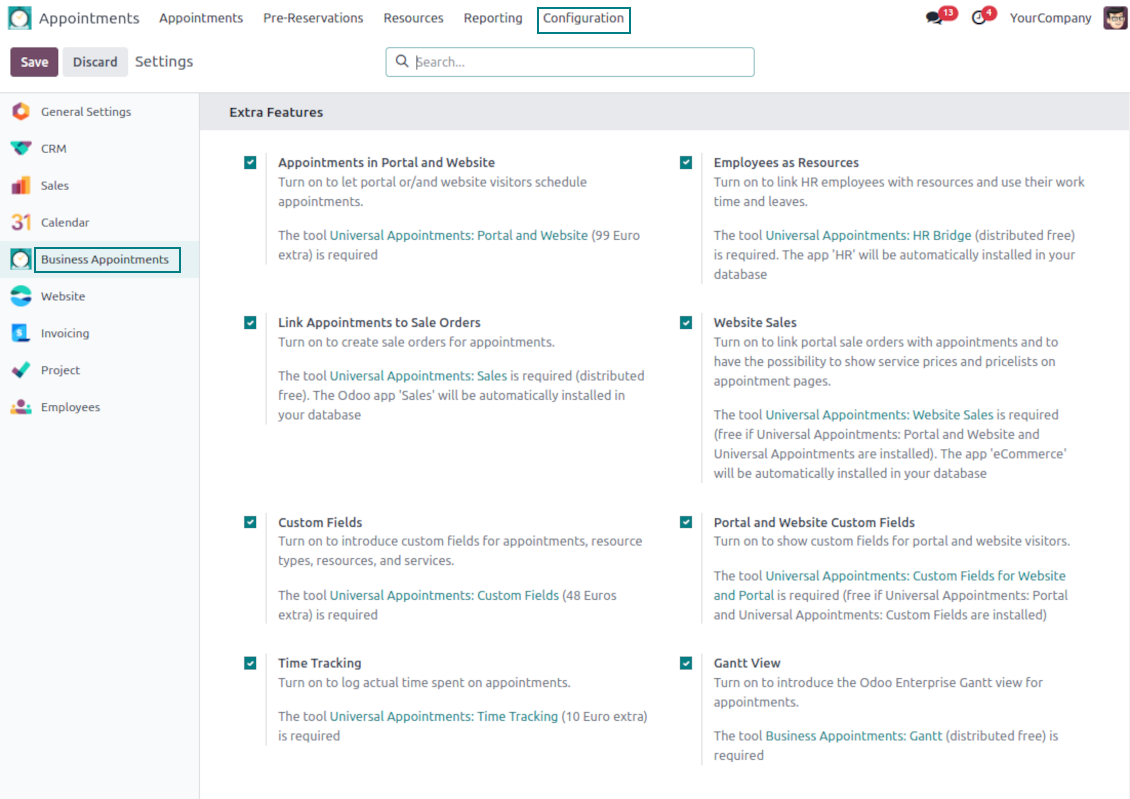Turn off the Gantt View checkbox
1130x799 pixels.
686,663
